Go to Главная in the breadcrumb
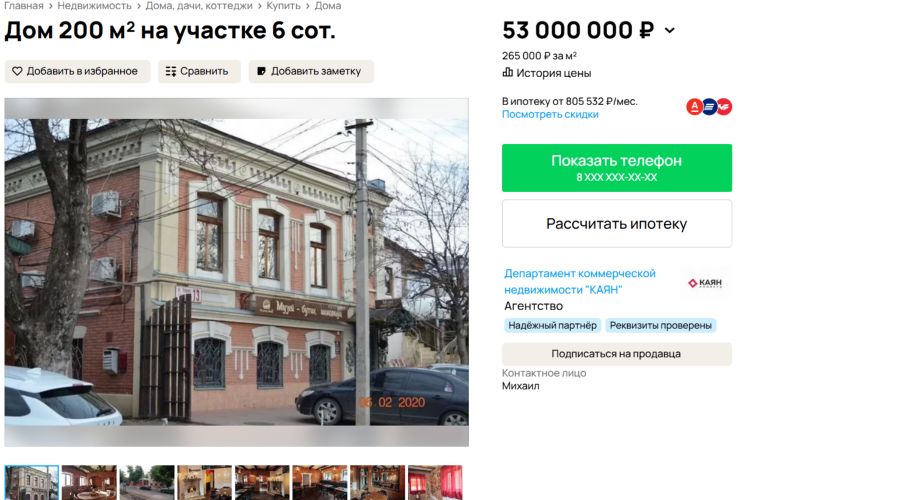Image resolution: width=900 pixels, height=500 pixels. (24, 6)
